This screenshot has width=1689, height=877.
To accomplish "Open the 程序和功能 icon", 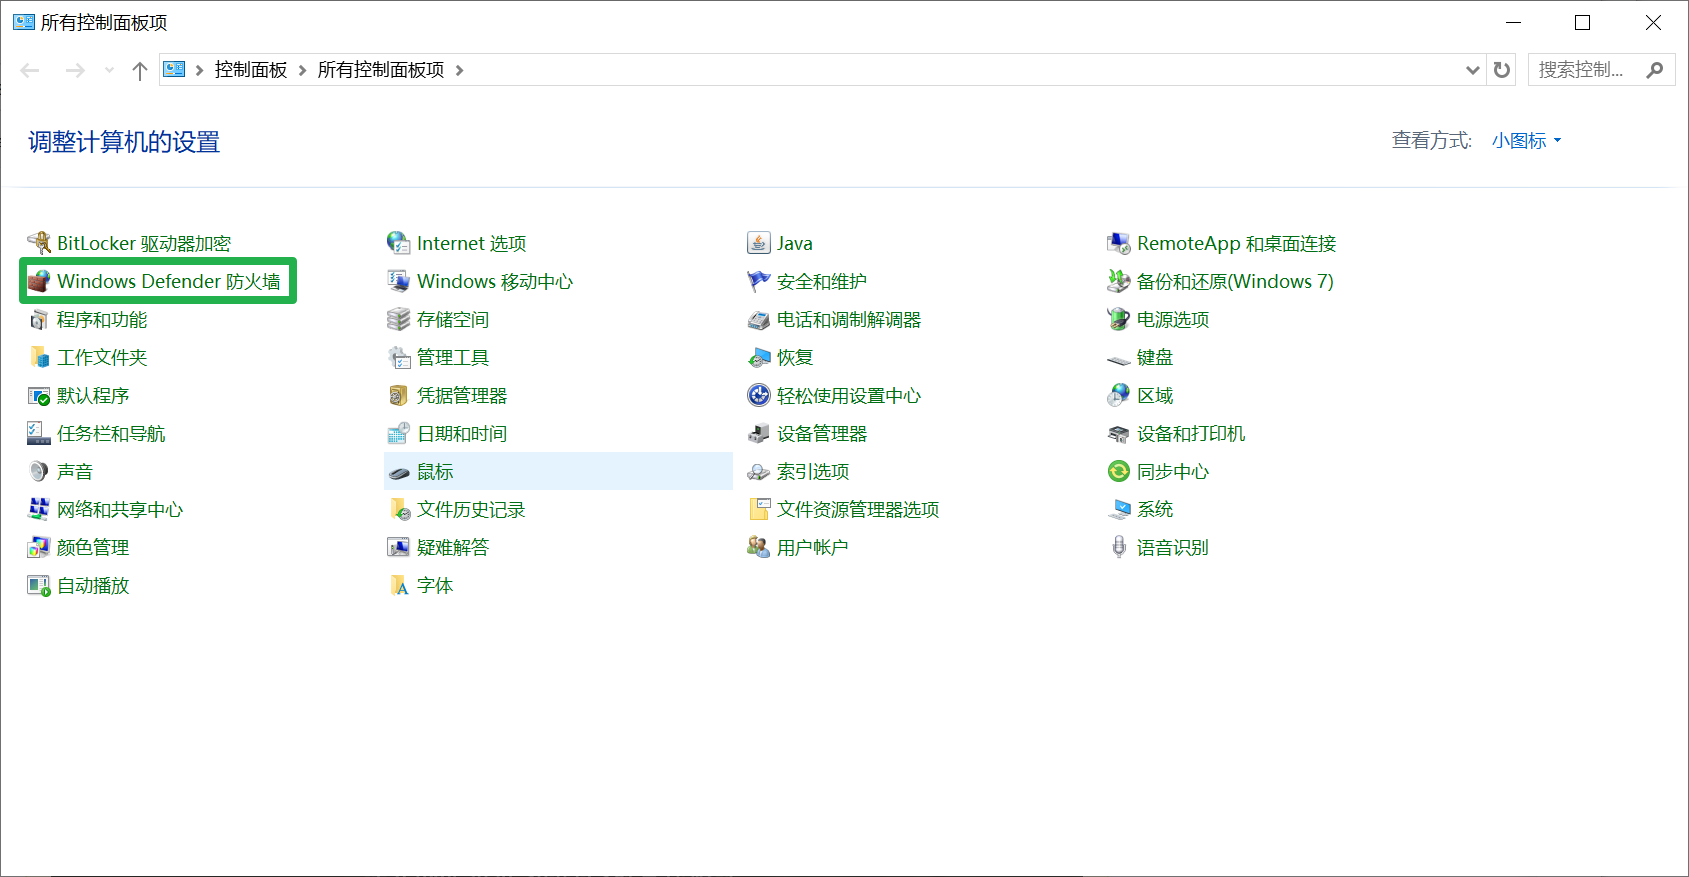I will point(39,319).
